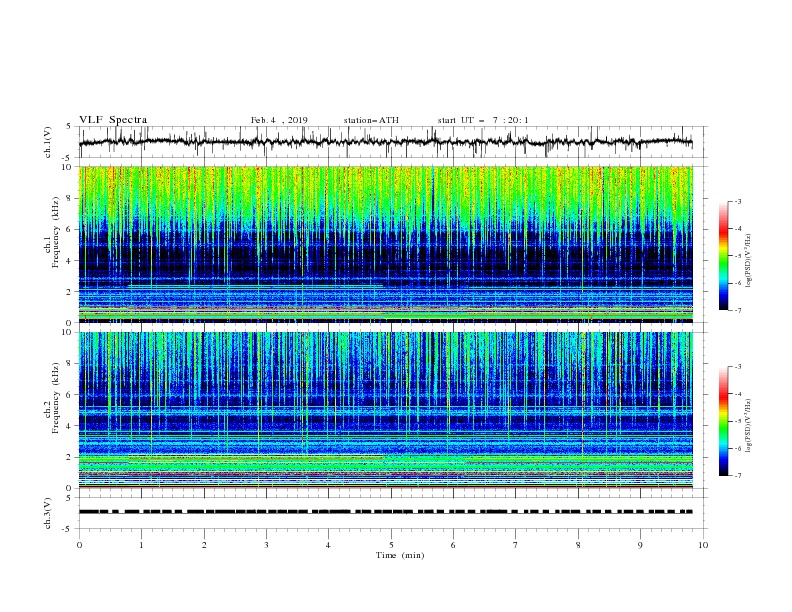Screen dimensions: 792x612
Task: Click the "6" kHz tick on ch.1 axis
Action: click(x=70, y=230)
